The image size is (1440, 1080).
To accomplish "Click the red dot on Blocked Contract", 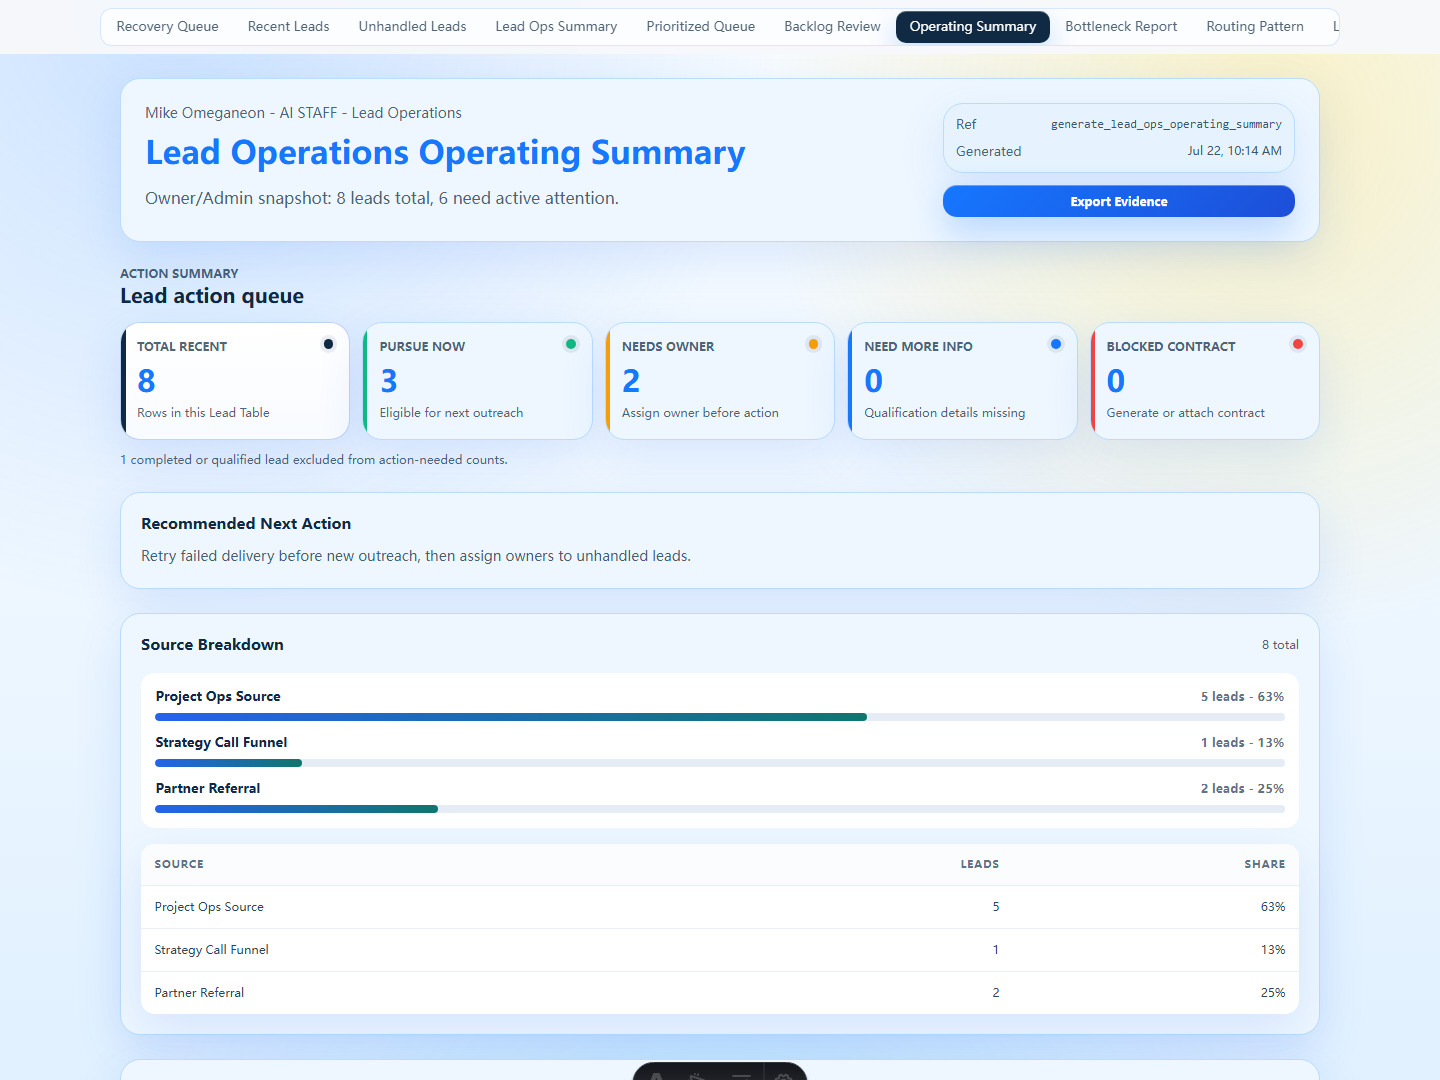I will click(1298, 344).
